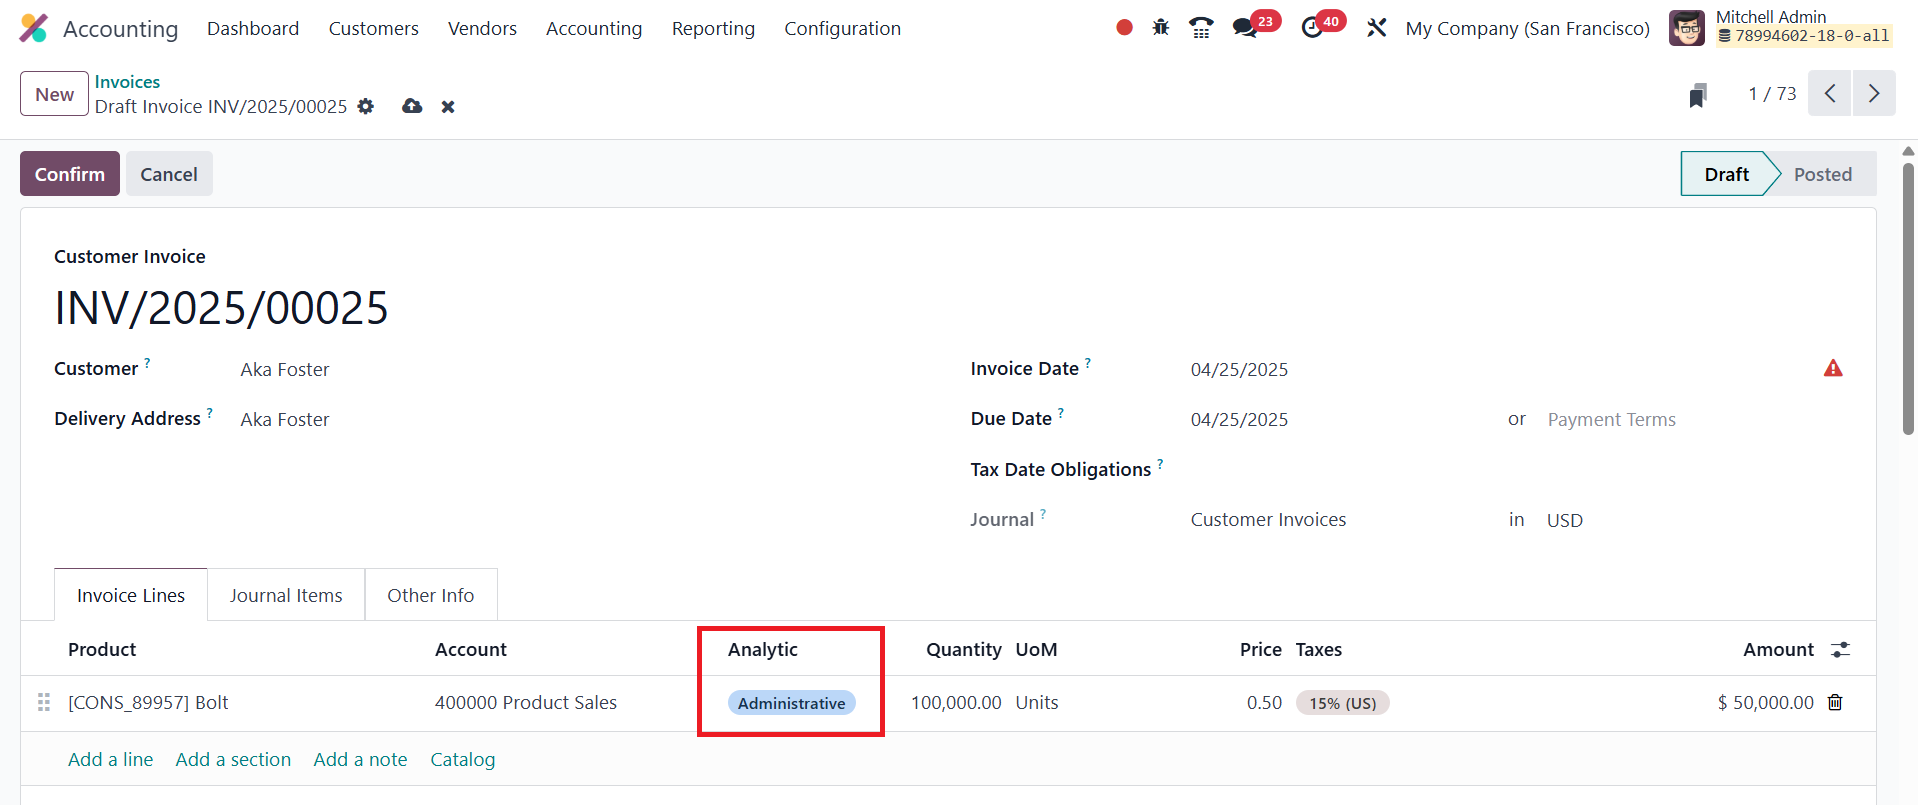This screenshot has width=1918, height=805.
Task: Open the chat conversations icon
Action: [x=1245, y=28]
